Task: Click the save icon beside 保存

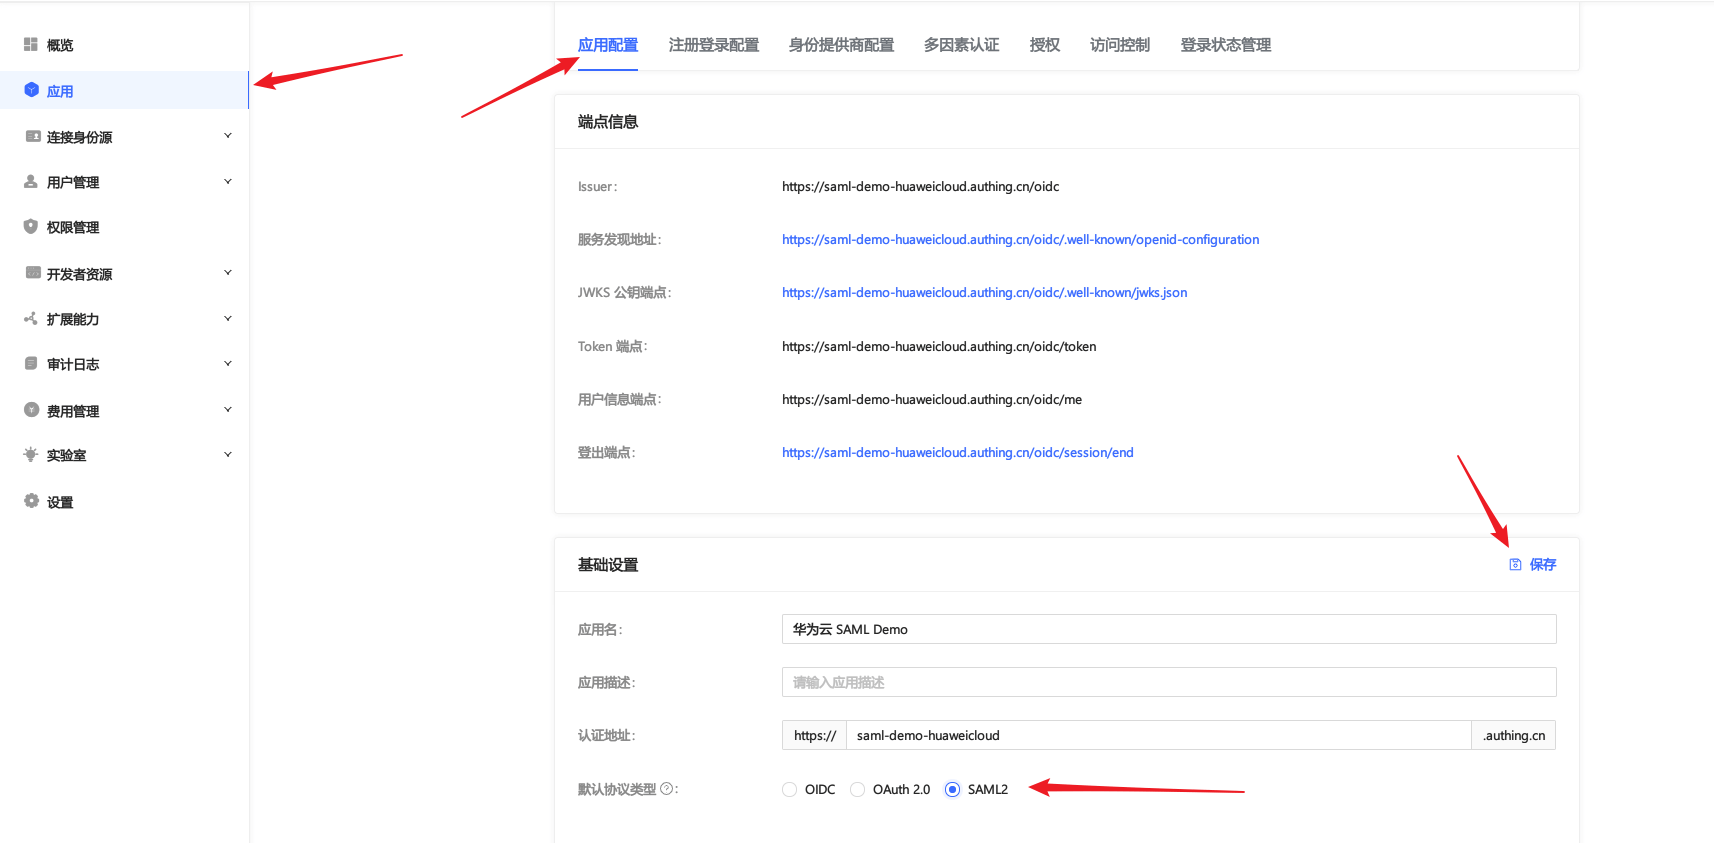Action: click(x=1515, y=565)
